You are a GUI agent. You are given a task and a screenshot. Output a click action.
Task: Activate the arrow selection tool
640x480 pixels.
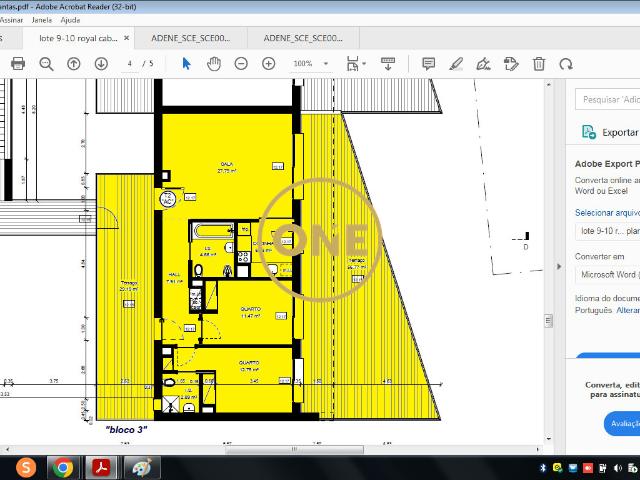point(186,63)
